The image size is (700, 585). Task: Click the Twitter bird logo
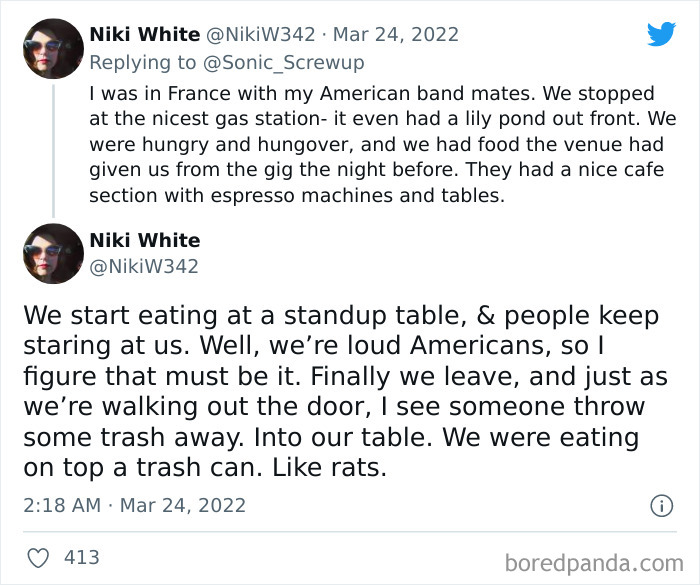point(661,34)
